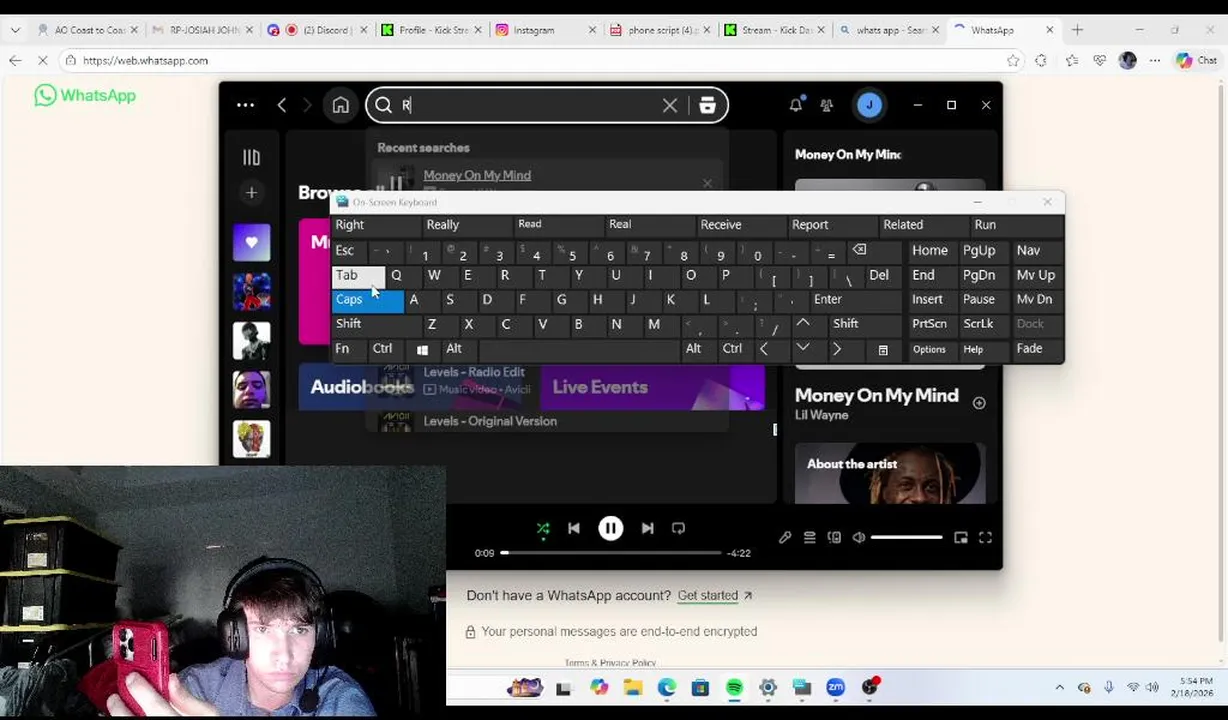Open Connect to a device

tap(834, 538)
